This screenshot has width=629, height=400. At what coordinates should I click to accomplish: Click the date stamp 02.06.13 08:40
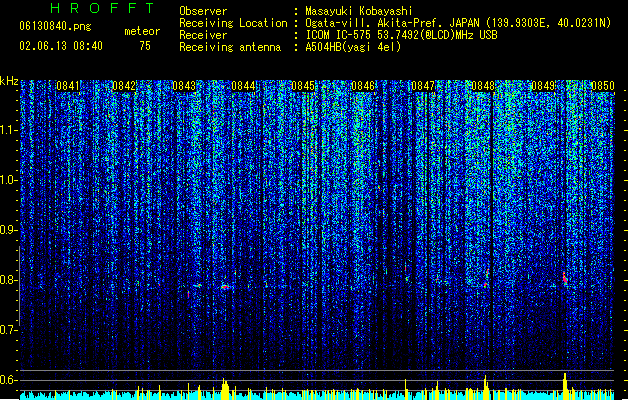click(x=61, y=46)
